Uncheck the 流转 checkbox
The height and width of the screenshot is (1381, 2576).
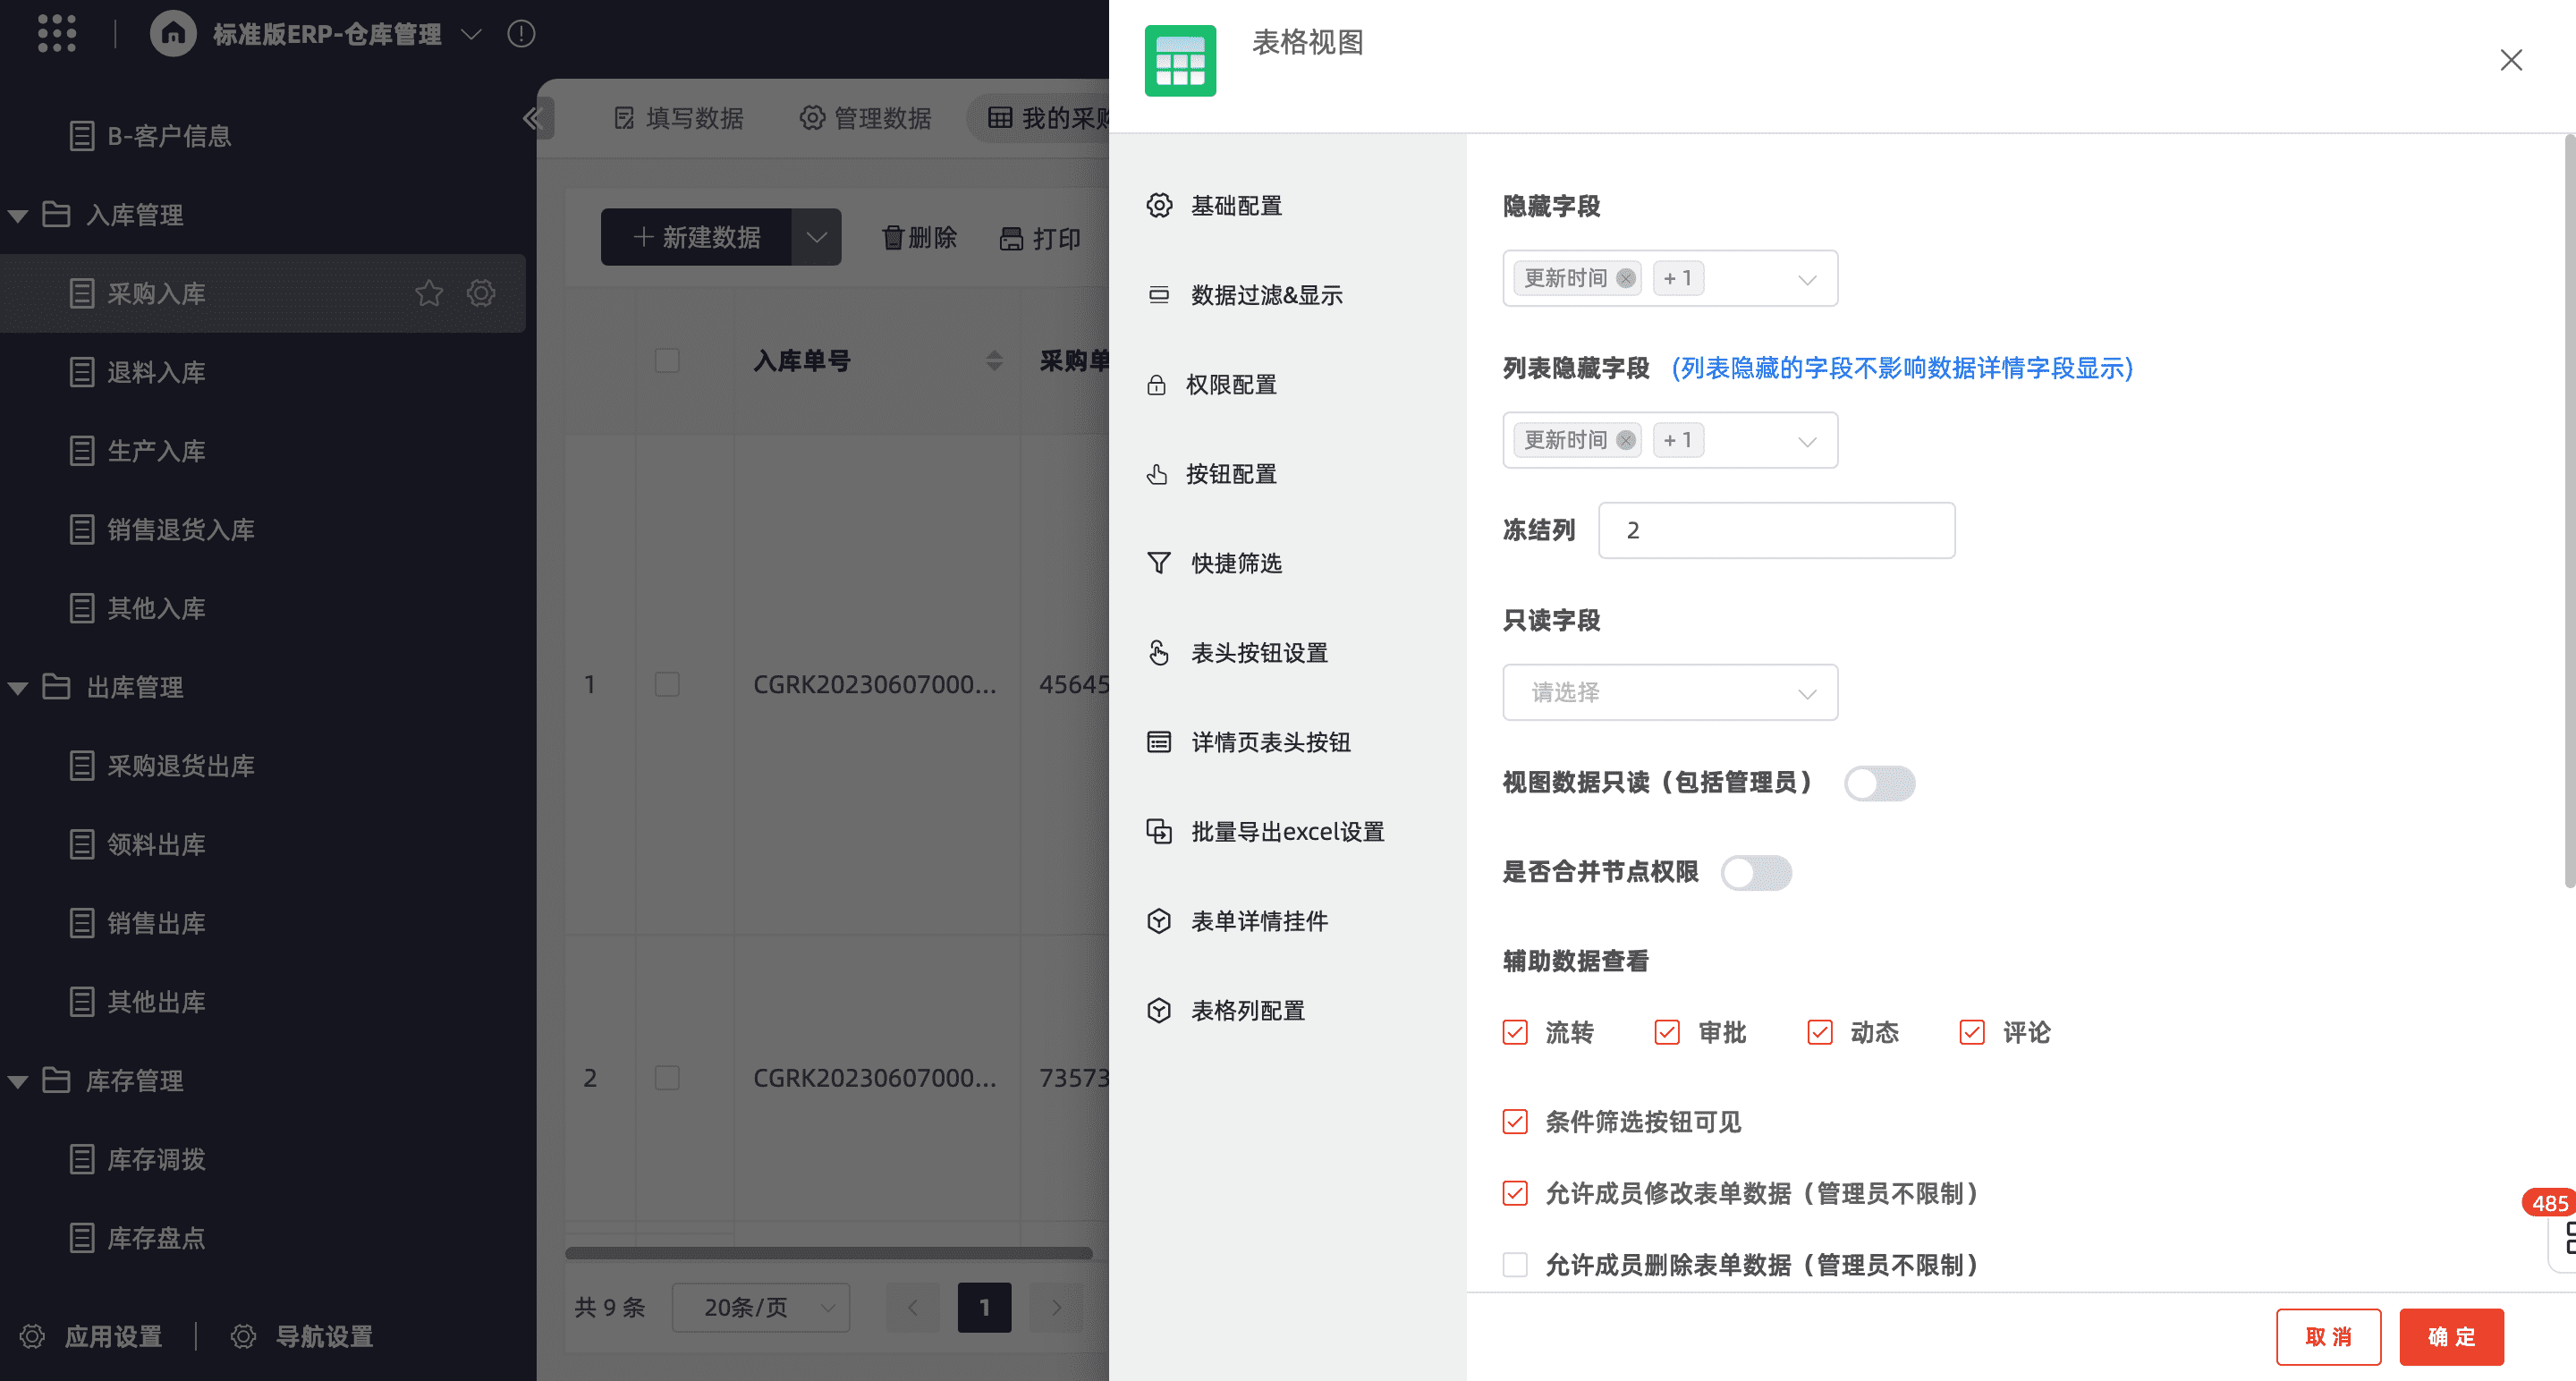[1515, 1032]
